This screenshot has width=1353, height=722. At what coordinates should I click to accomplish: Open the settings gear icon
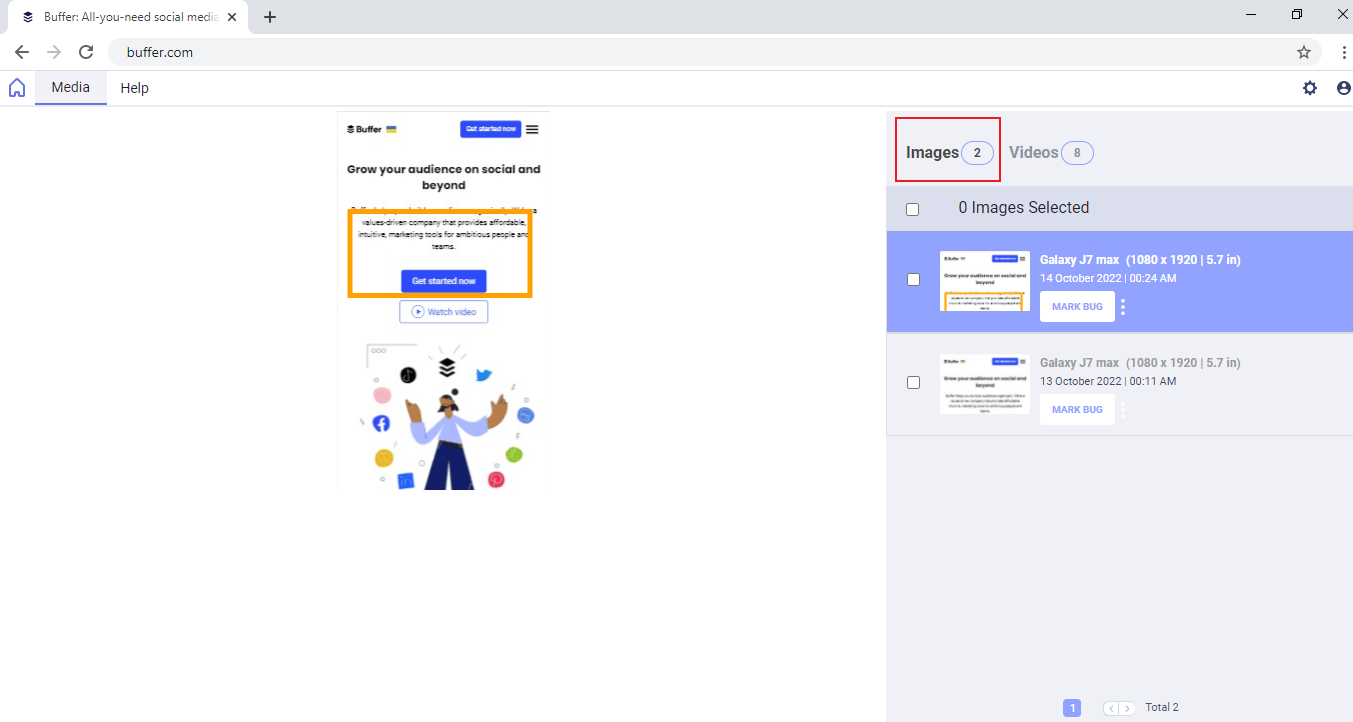pos(1310,88)
